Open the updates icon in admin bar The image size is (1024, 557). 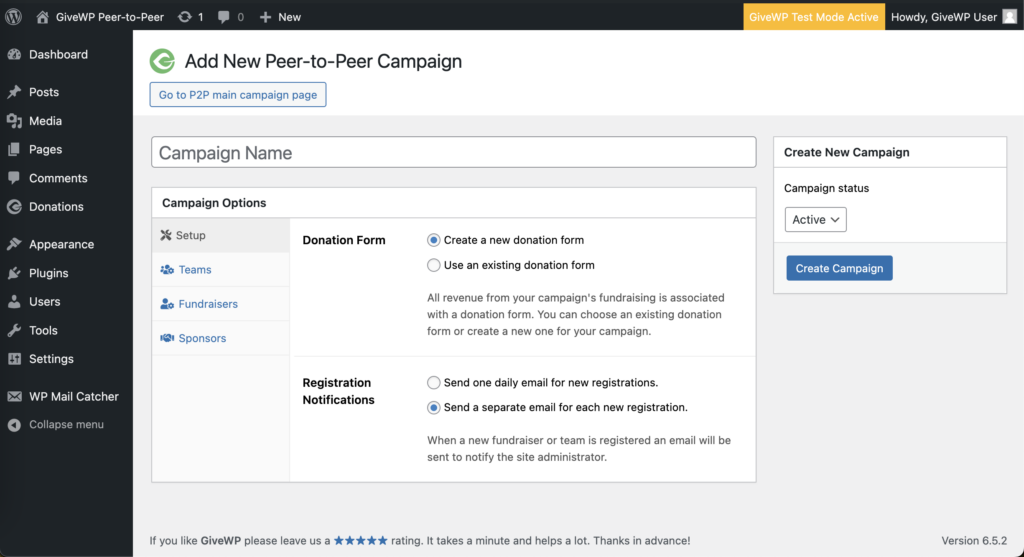(185, 17)
